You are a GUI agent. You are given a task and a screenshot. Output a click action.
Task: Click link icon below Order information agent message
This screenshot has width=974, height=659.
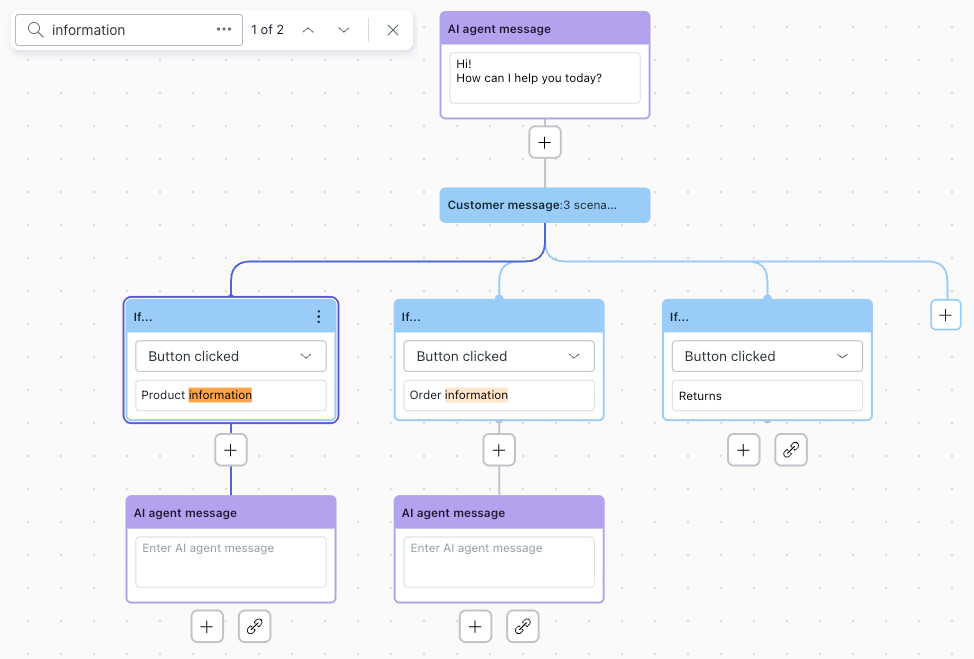[523, 627]
